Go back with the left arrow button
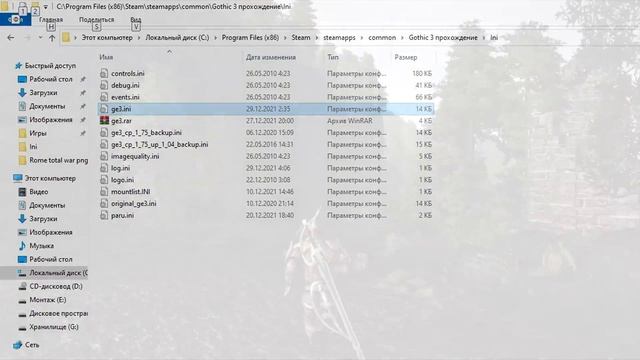640x360 pixels. click(x=11, y=38)
